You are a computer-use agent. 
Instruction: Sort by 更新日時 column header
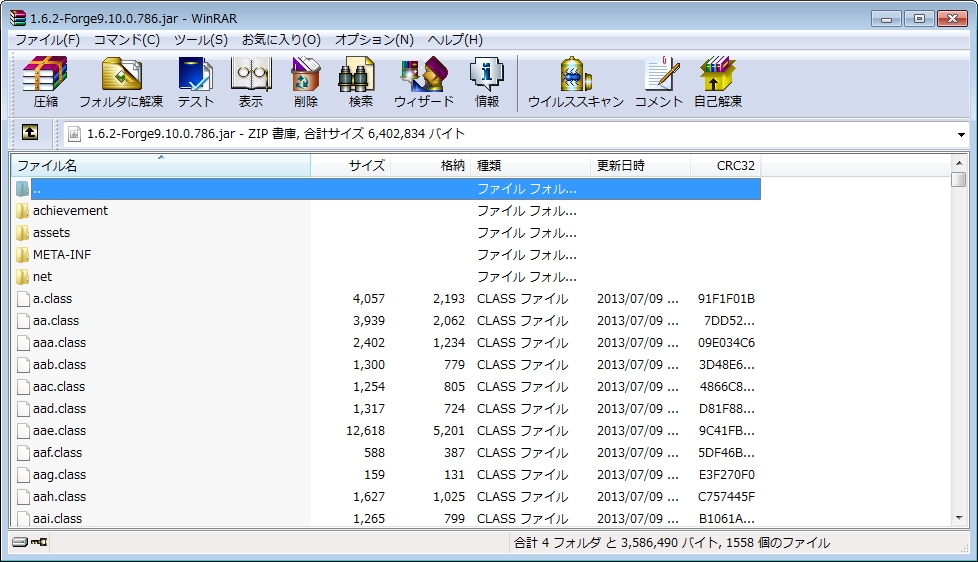pyautogui.click(x=641, y=165)
